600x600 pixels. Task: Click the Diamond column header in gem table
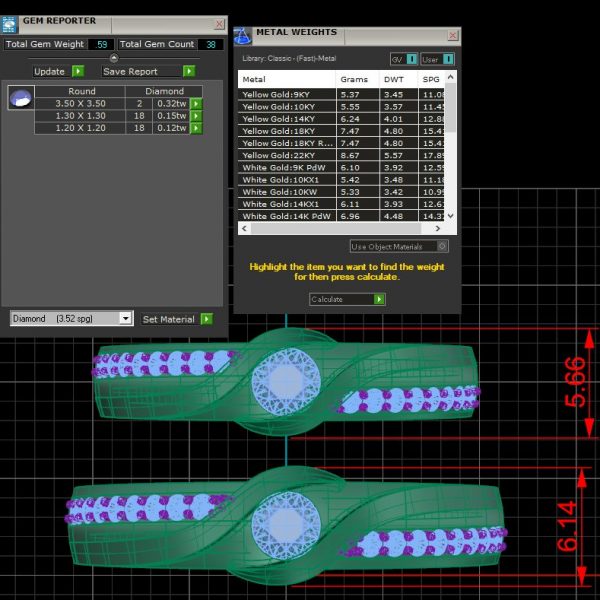click(164, 91)
